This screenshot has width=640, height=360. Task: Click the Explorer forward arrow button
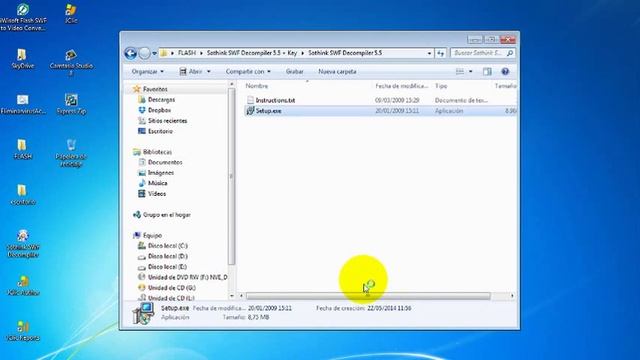[144, 53]
